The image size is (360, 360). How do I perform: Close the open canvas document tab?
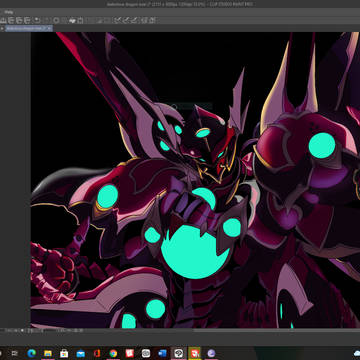point(49,28)
